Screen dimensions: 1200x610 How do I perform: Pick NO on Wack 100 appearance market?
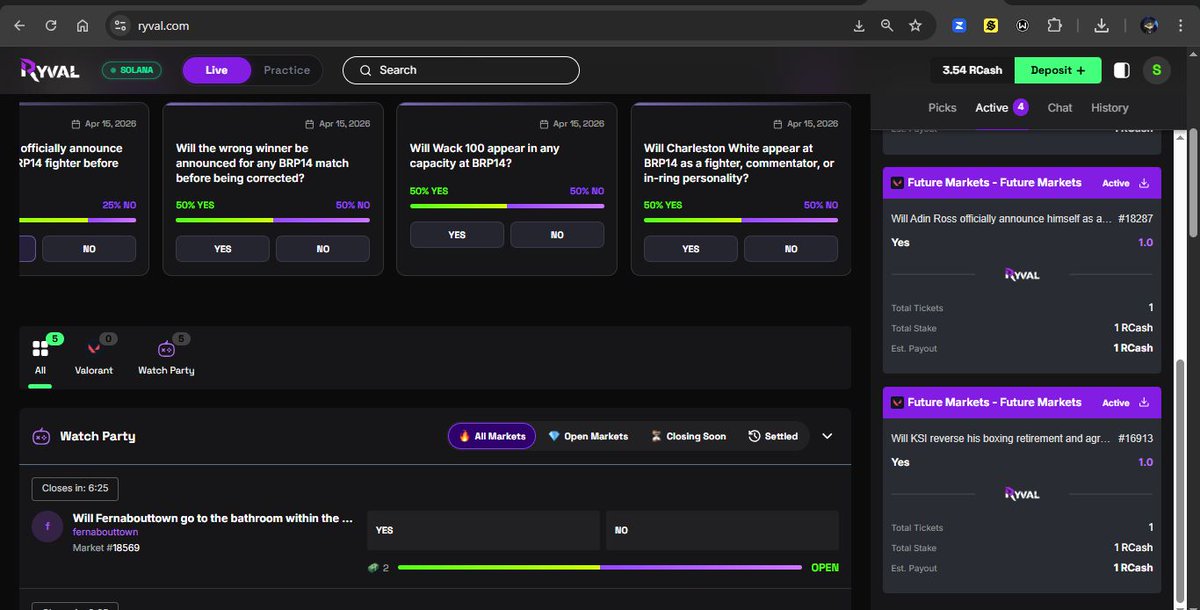coord(557,235)
